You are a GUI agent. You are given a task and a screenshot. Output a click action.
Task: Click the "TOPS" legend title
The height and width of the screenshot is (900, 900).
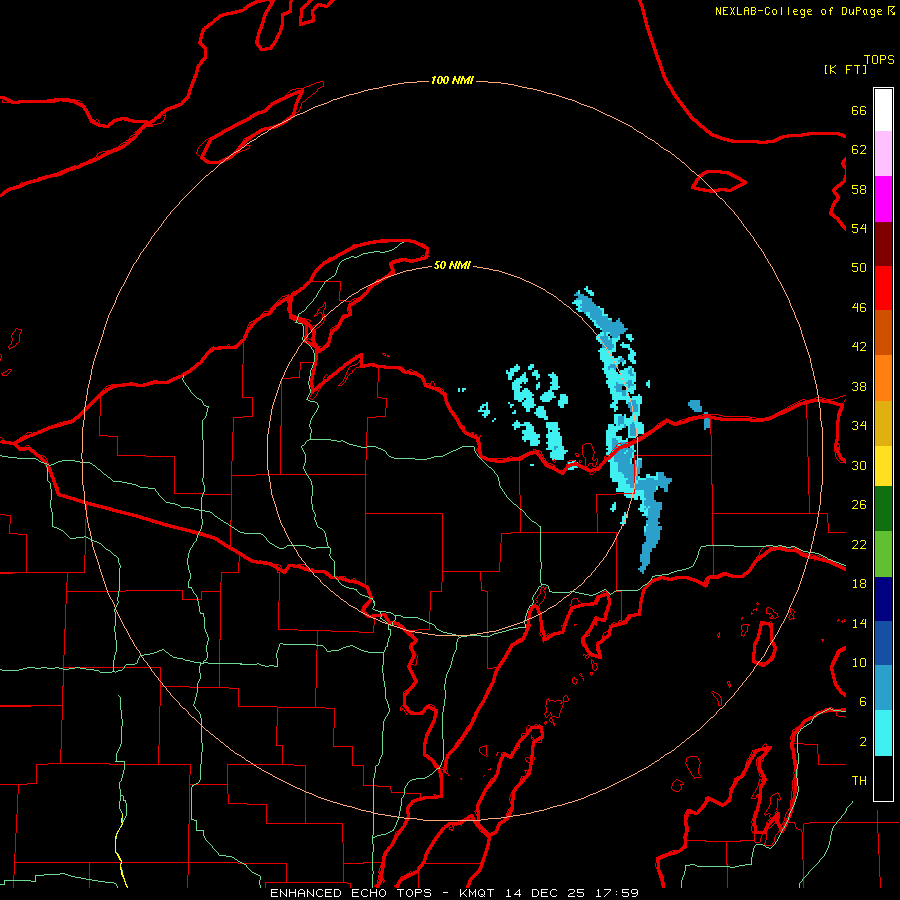(879, 60)
